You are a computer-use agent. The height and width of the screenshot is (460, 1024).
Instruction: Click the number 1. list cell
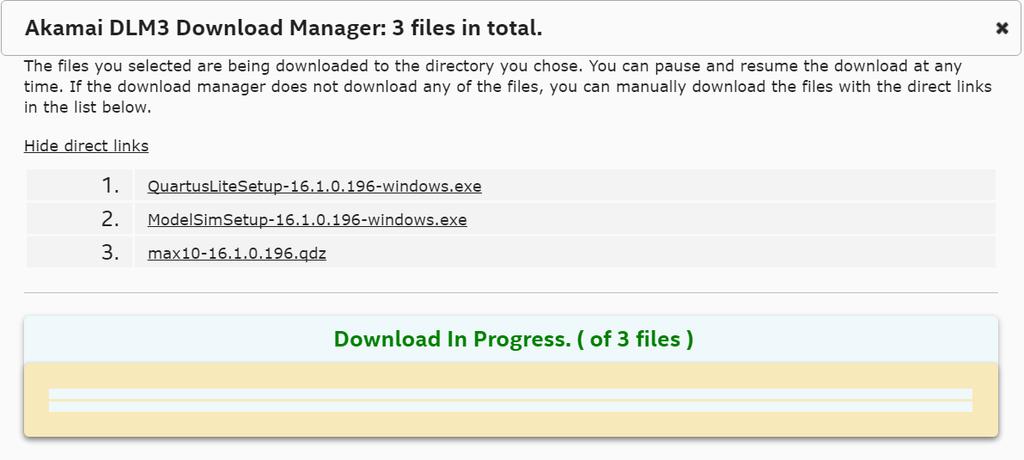(x=80, y=186)
